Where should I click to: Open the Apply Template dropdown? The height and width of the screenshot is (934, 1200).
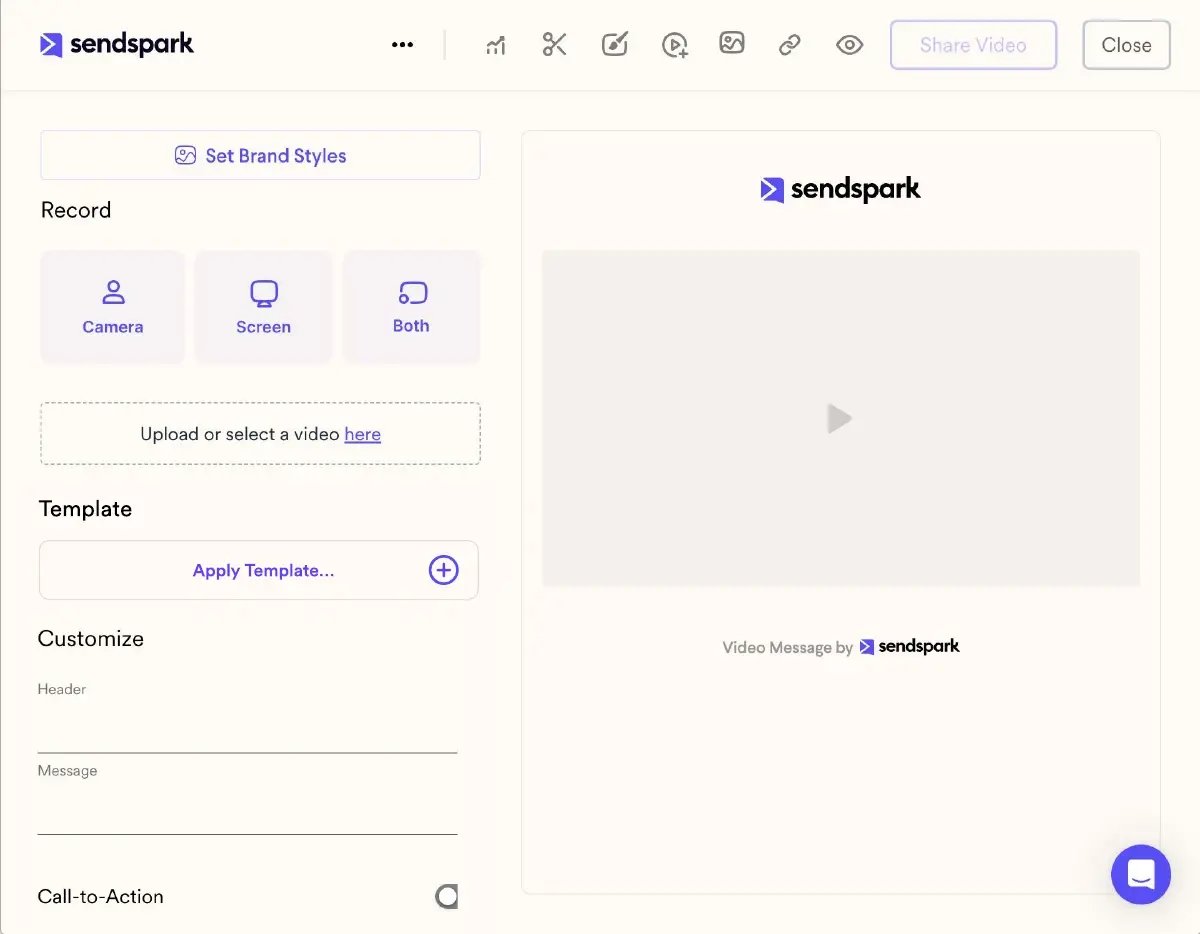click(258, 570)
